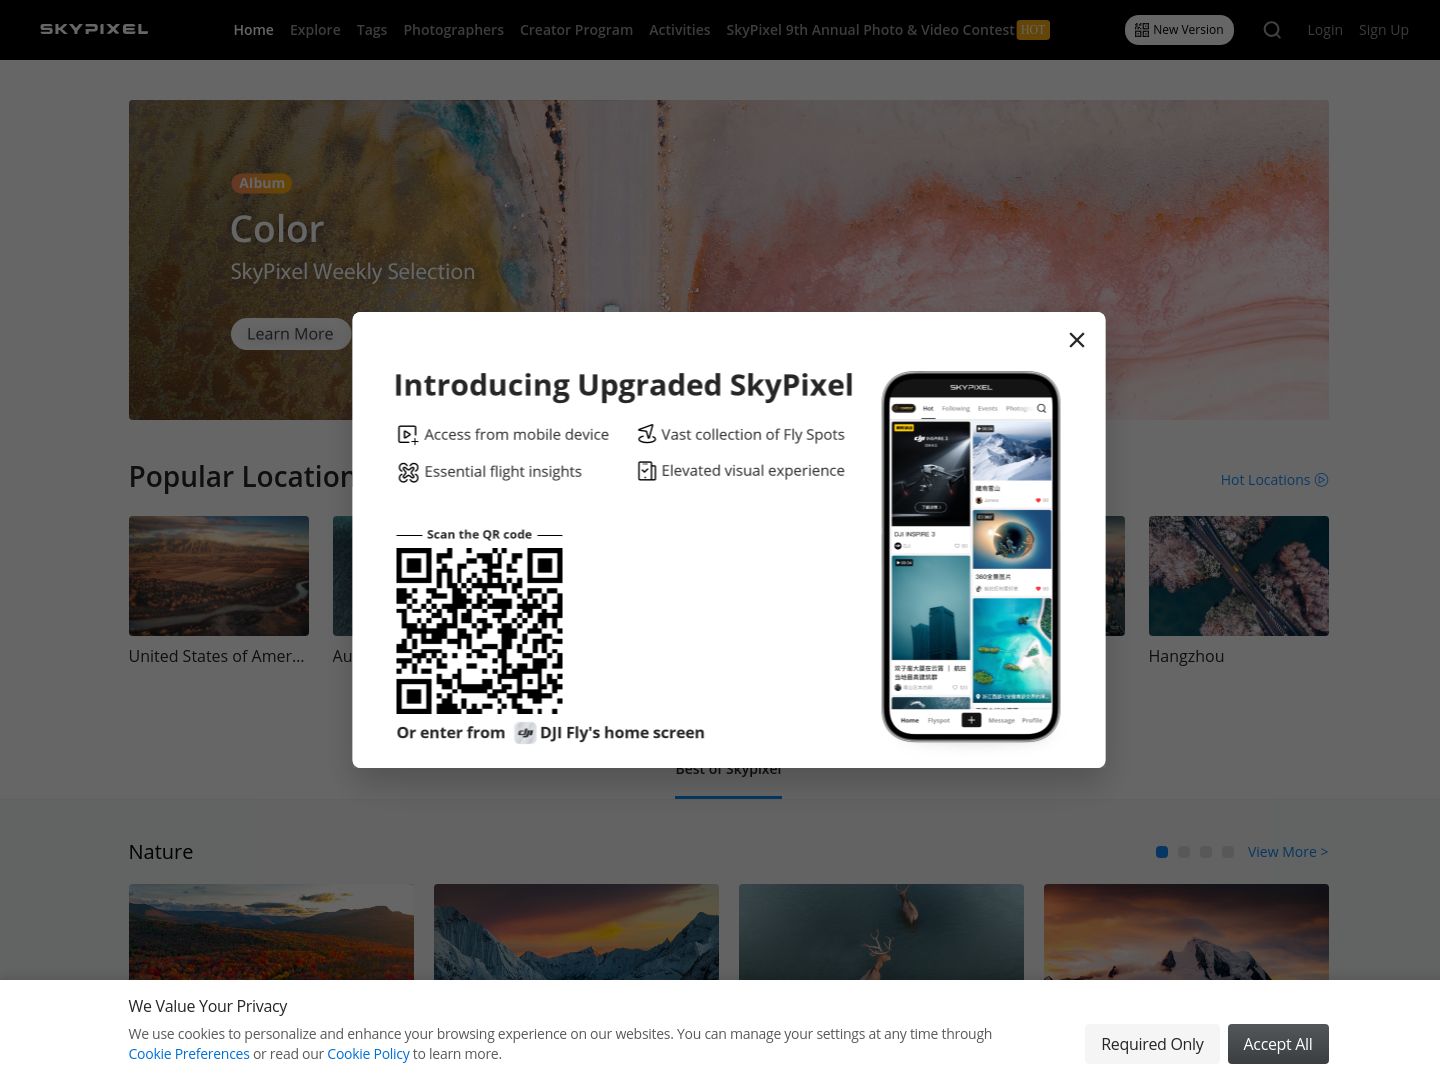Viewport: 1440px width, 1080px height.
Task: Open the search magnifier icon
Action: (1272, 30)
